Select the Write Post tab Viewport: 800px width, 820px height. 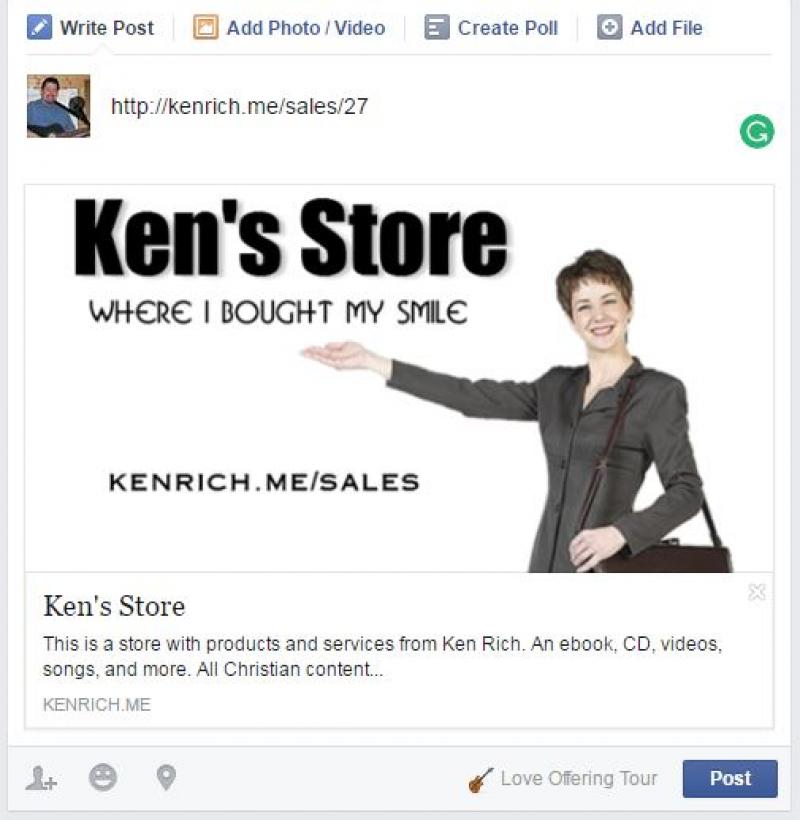tap(90, 28)
